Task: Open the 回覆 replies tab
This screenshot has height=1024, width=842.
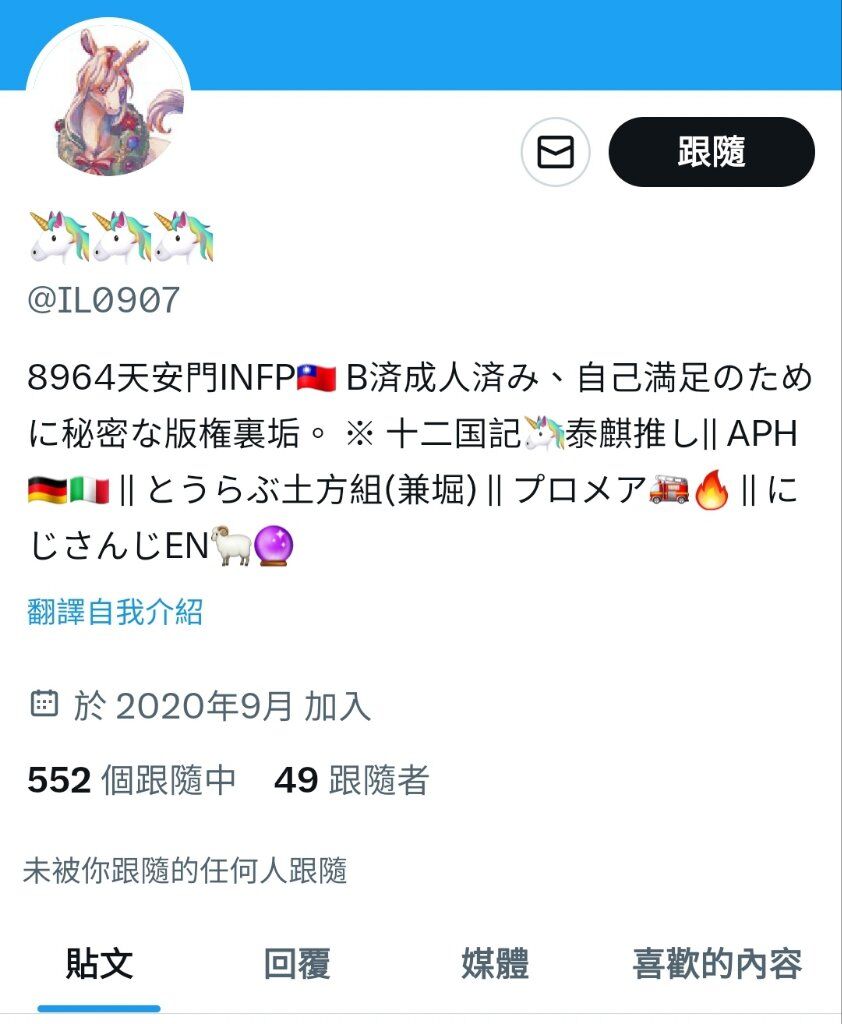Action: (x=297, y=964)
